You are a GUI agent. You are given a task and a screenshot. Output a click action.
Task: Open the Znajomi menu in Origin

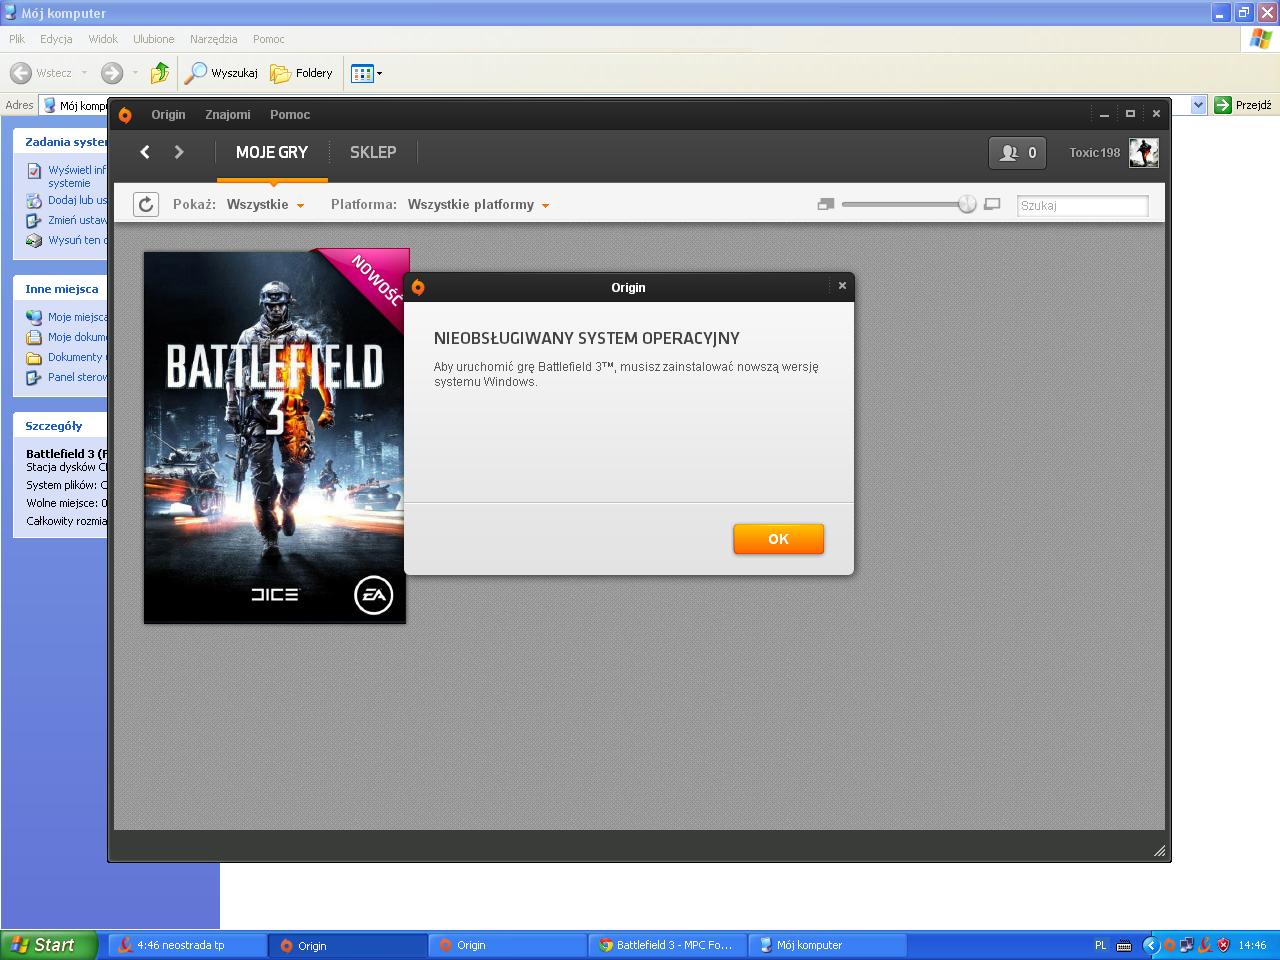coord(228,115)
